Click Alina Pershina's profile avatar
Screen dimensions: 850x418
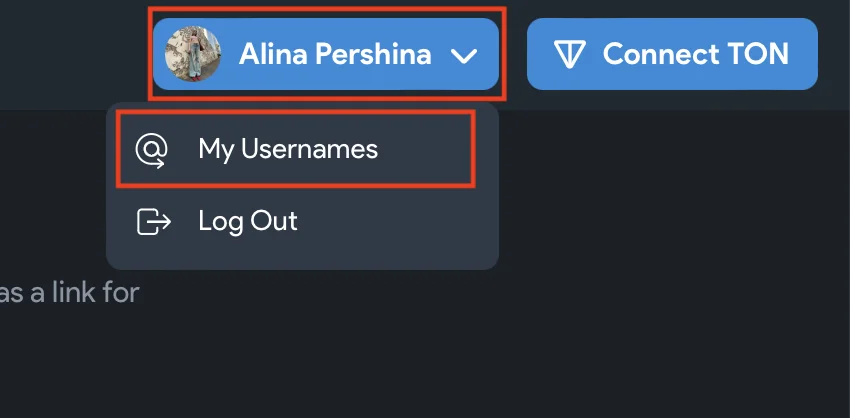click(193, 54)
